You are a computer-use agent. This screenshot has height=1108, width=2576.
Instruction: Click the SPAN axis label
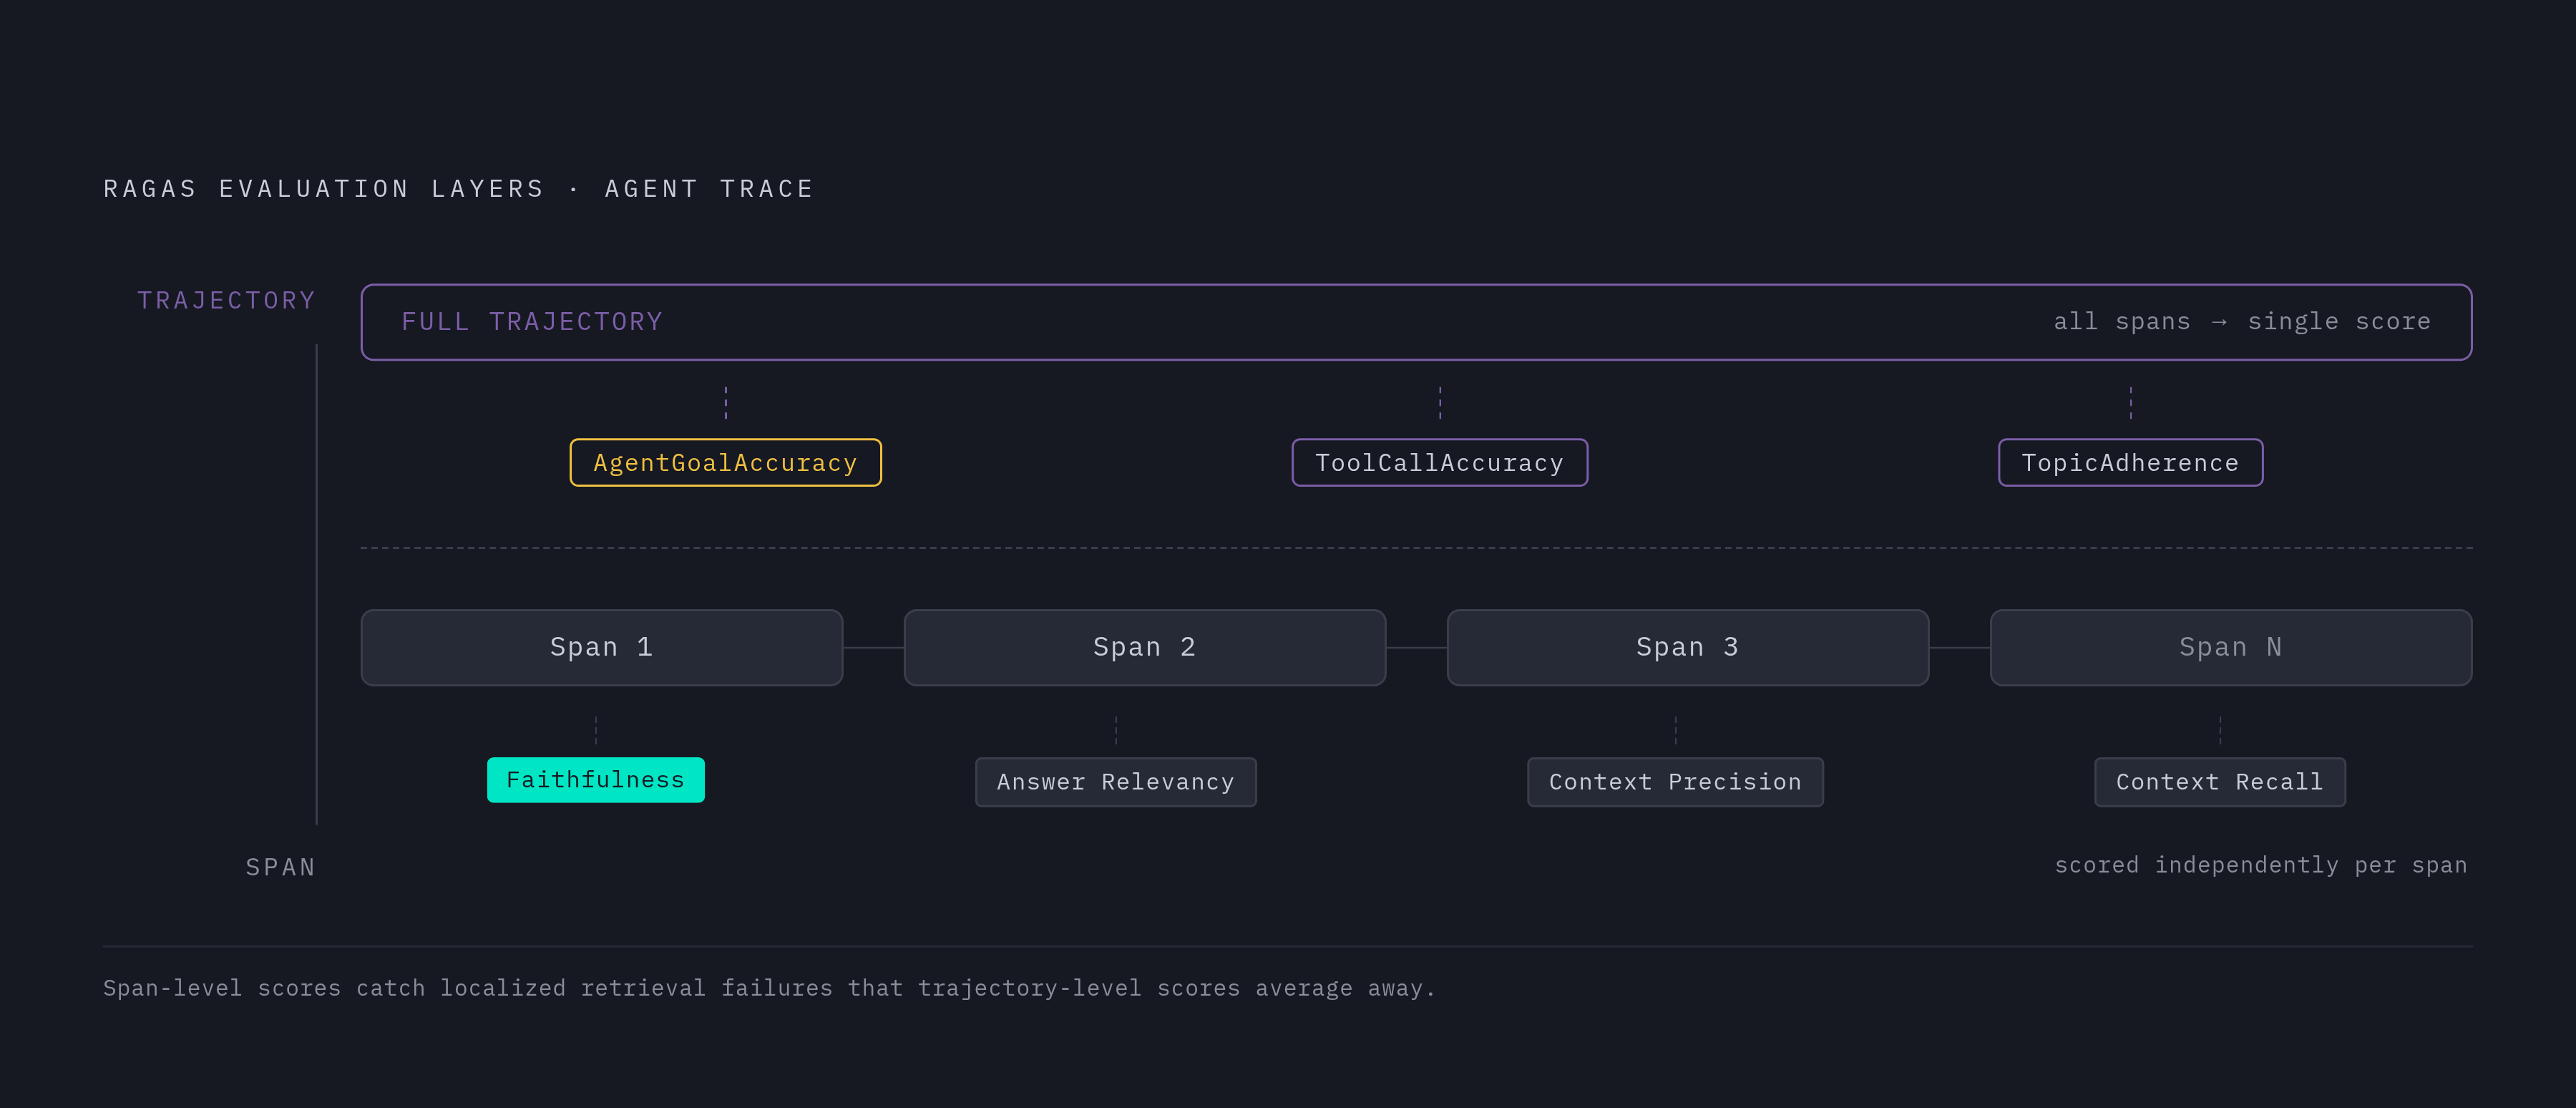280,867
